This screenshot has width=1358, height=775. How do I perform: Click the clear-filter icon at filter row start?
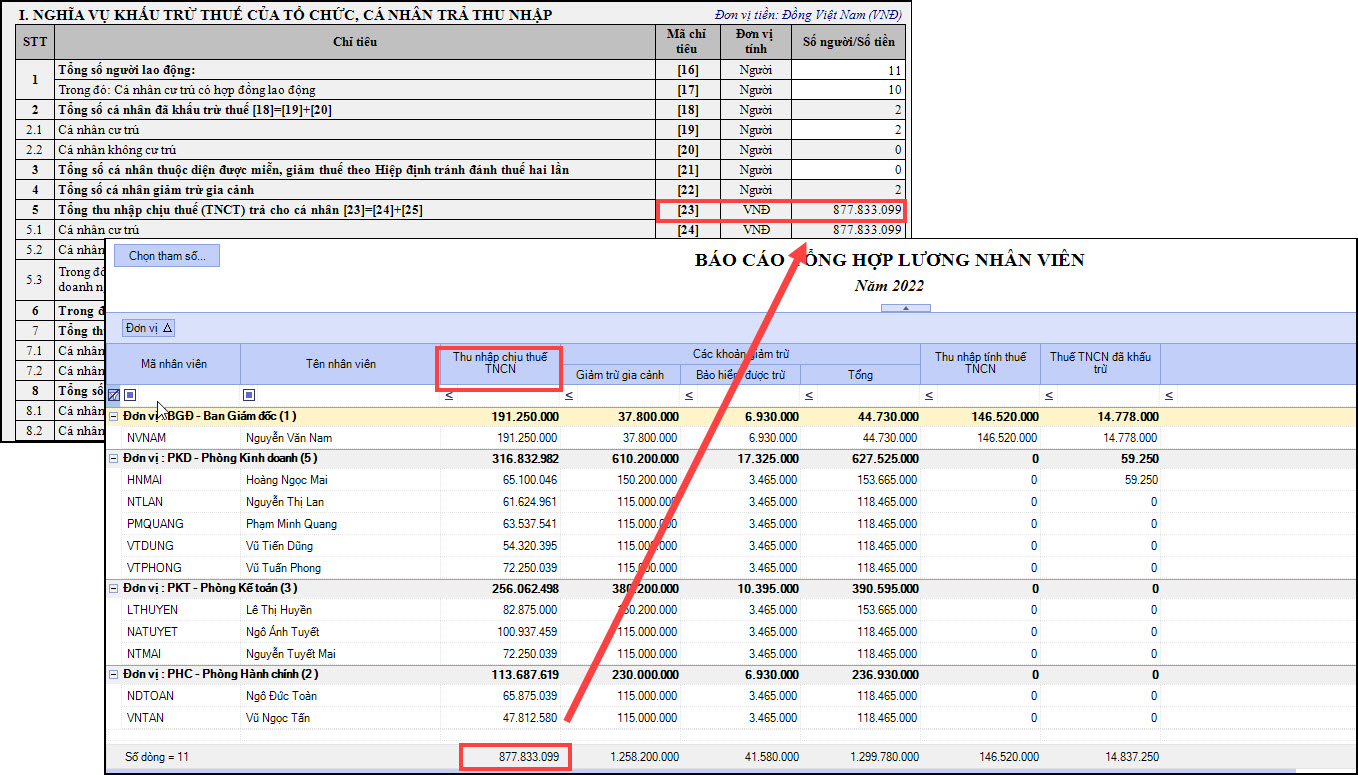[x=113, y=395]
